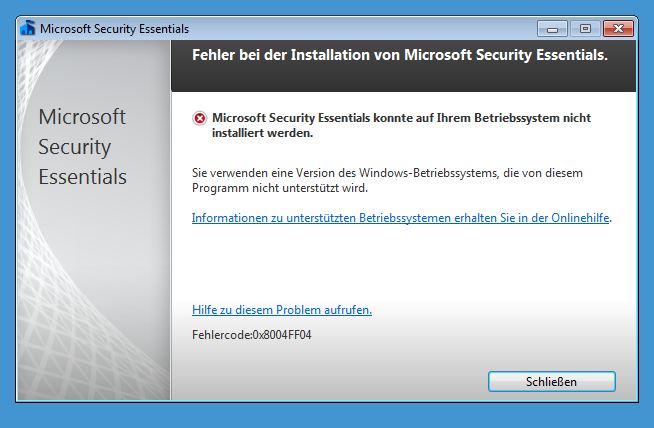Click the red error icon beside the message
654x428 pixels.
pos(200,118)
